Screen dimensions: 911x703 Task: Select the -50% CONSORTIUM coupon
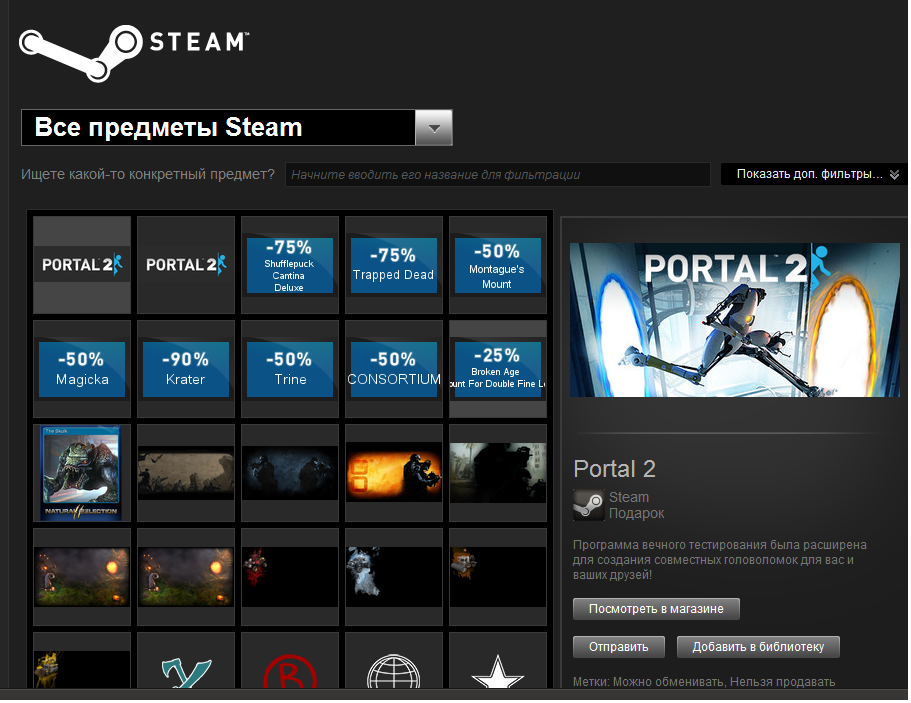pos(394,369)
